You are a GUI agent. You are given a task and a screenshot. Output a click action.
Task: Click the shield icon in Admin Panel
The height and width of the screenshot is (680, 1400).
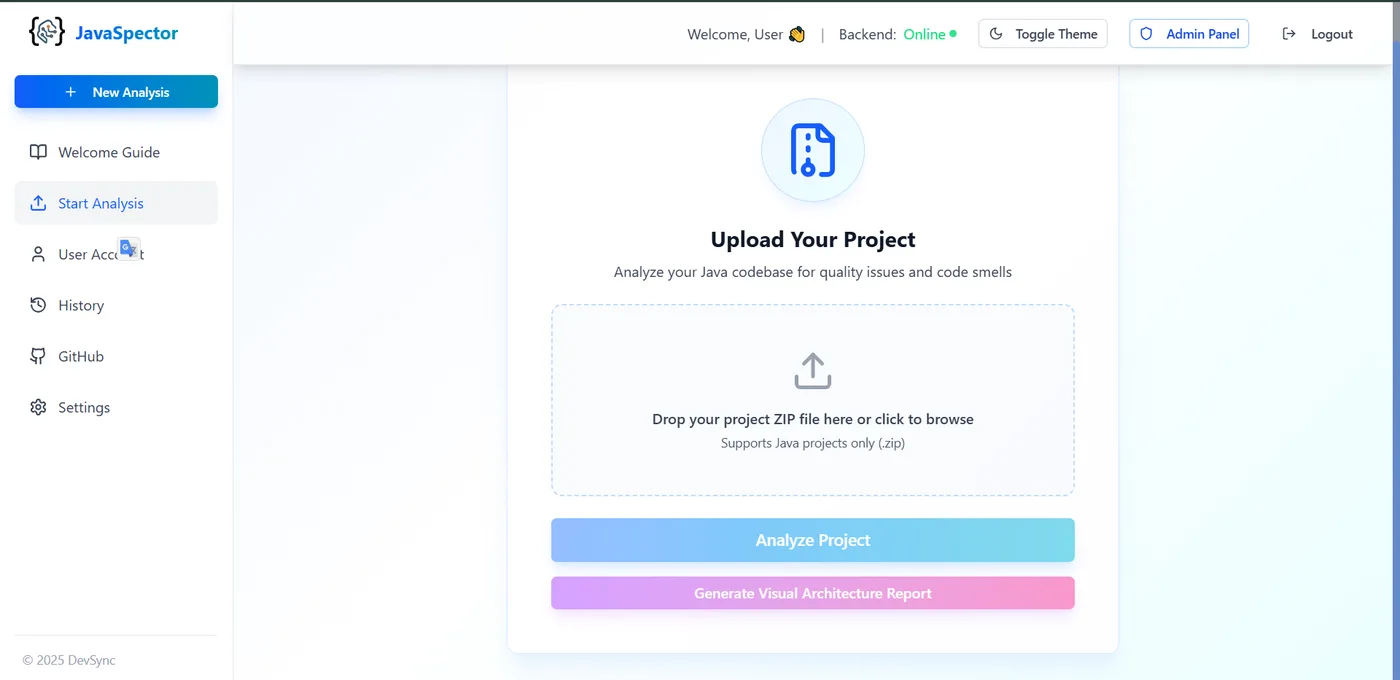[1147, 34]
